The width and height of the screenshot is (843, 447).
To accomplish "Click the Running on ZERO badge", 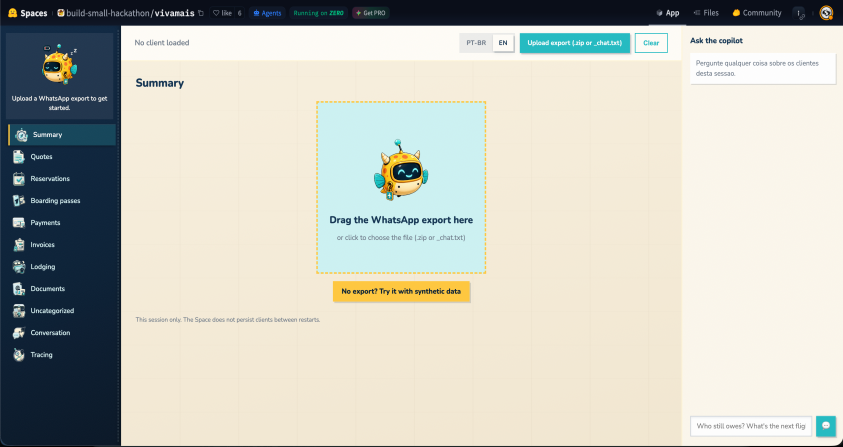I will 318,13.
